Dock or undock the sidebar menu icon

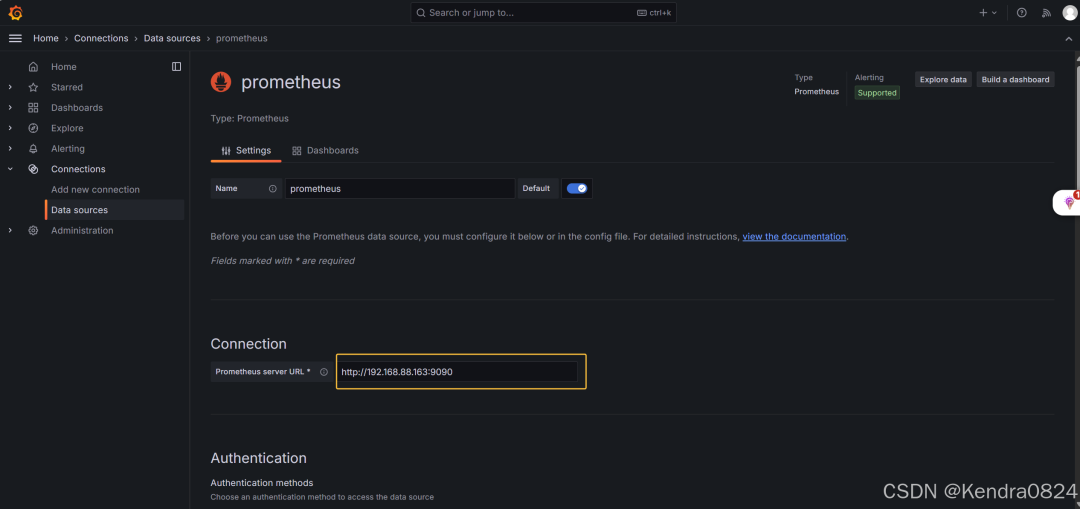click(176, 67)
